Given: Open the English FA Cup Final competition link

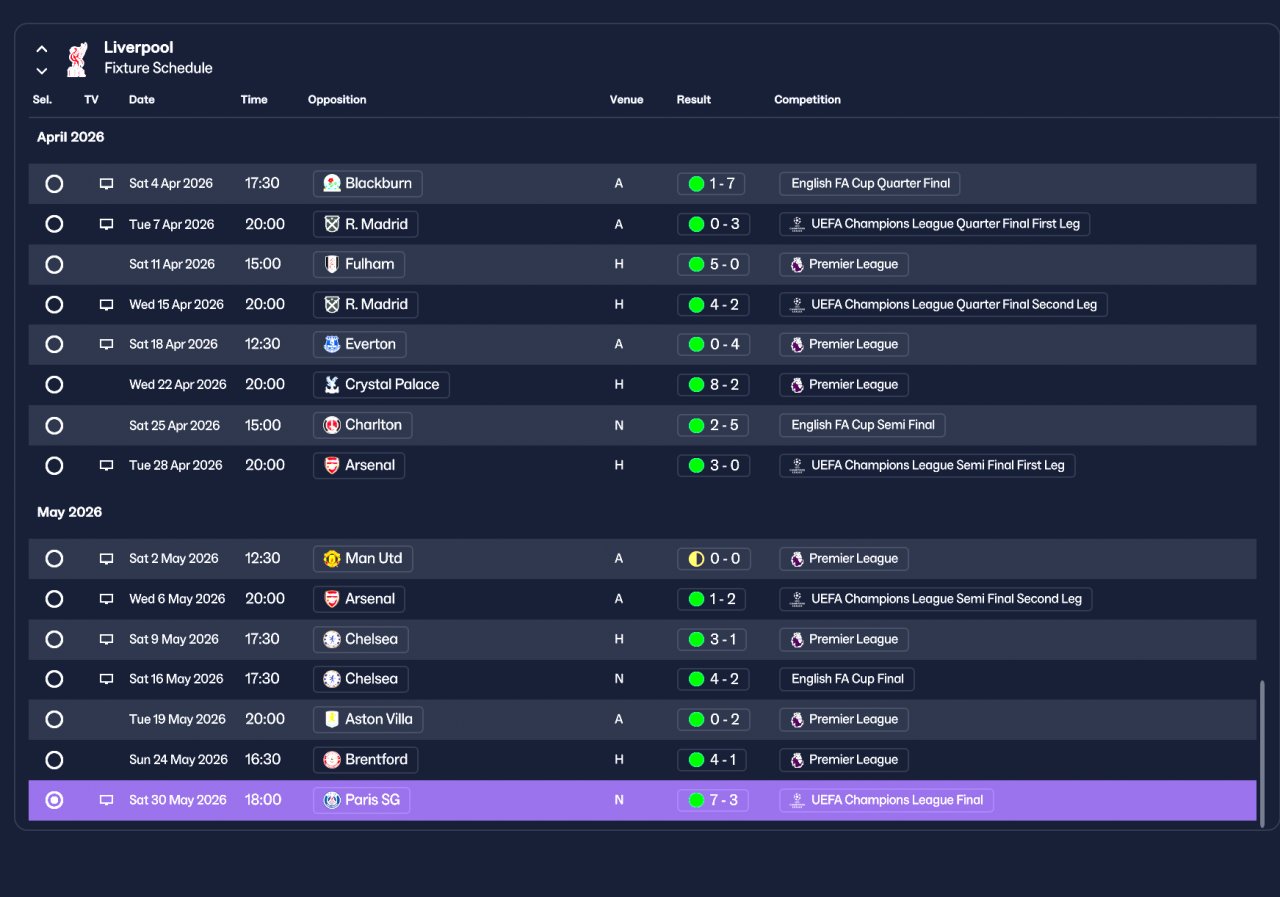Looking at the screenshot, I should point(847,679).
